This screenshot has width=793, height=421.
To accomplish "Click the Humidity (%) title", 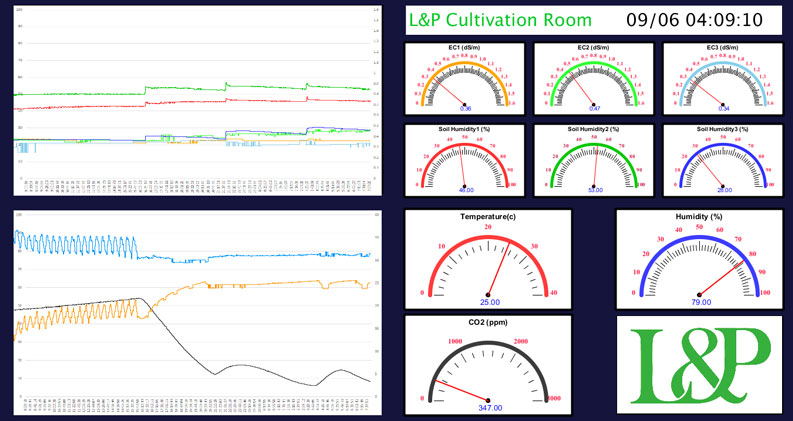I will (x=699, y=217).
